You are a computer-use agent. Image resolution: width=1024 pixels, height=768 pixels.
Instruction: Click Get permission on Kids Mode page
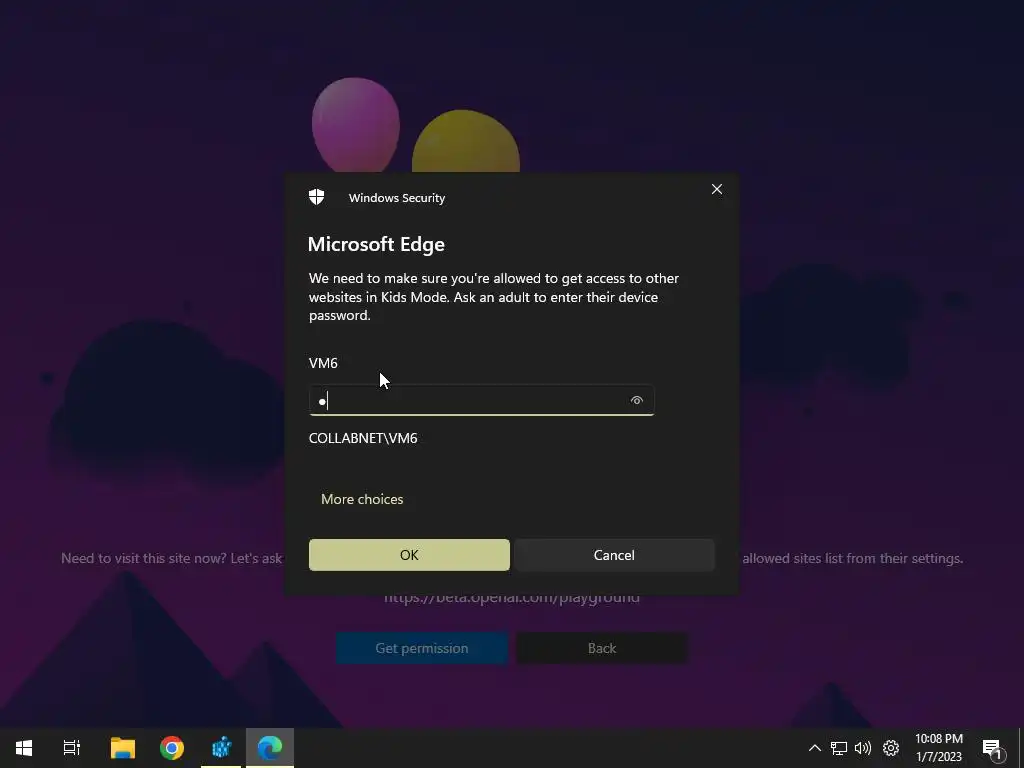pyautogui.click(x=421, y=648)
